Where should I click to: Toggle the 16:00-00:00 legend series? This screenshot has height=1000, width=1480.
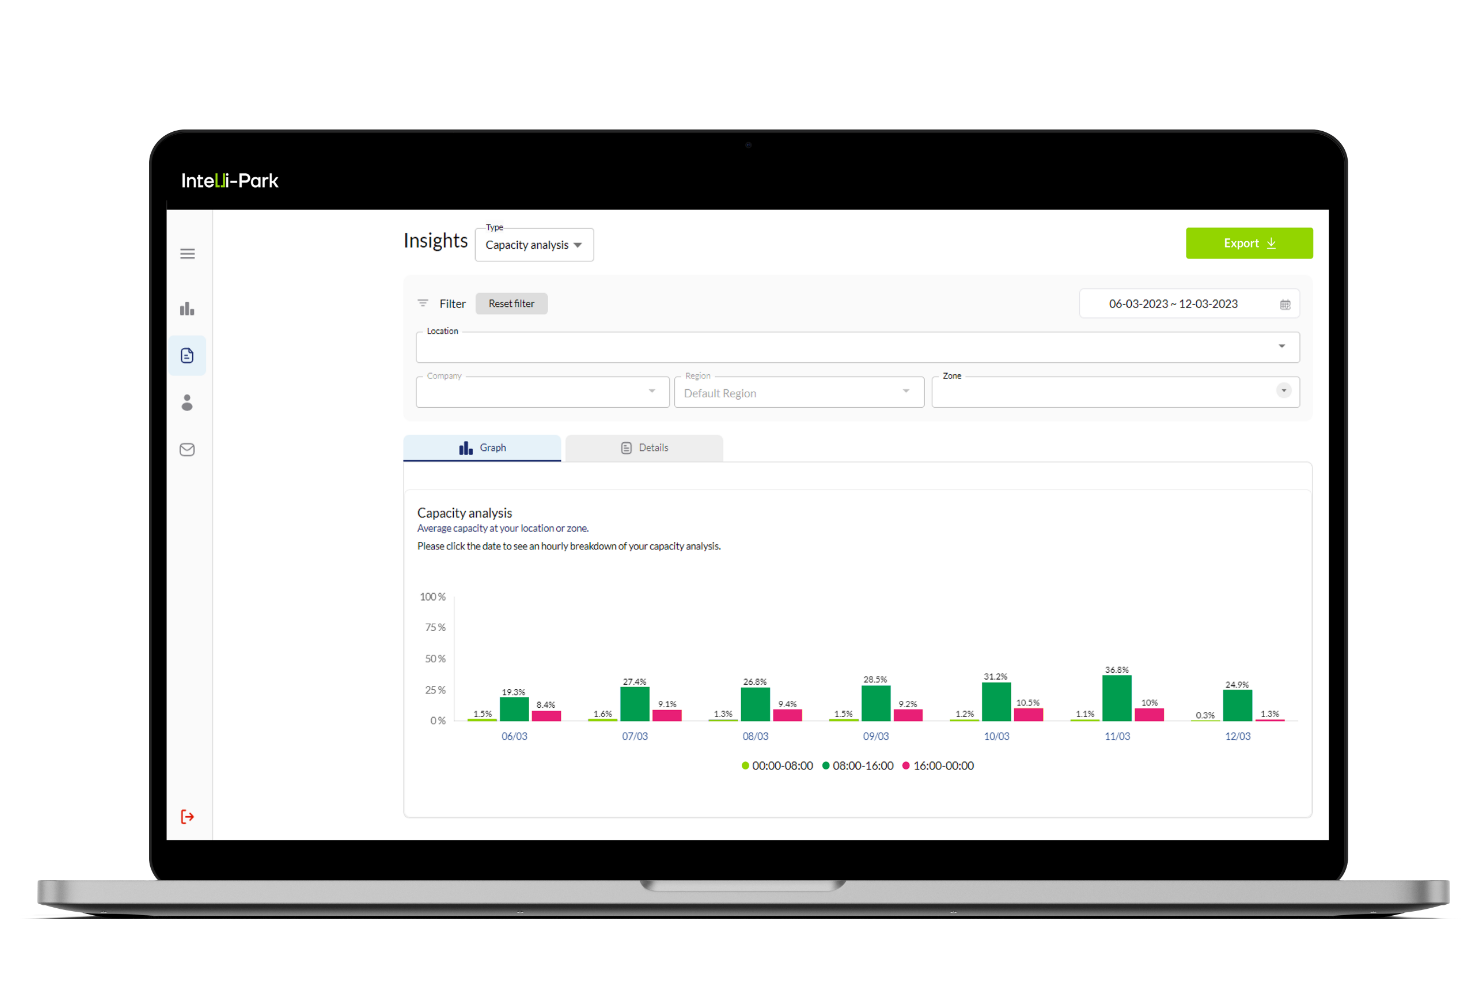click(938, 766)
